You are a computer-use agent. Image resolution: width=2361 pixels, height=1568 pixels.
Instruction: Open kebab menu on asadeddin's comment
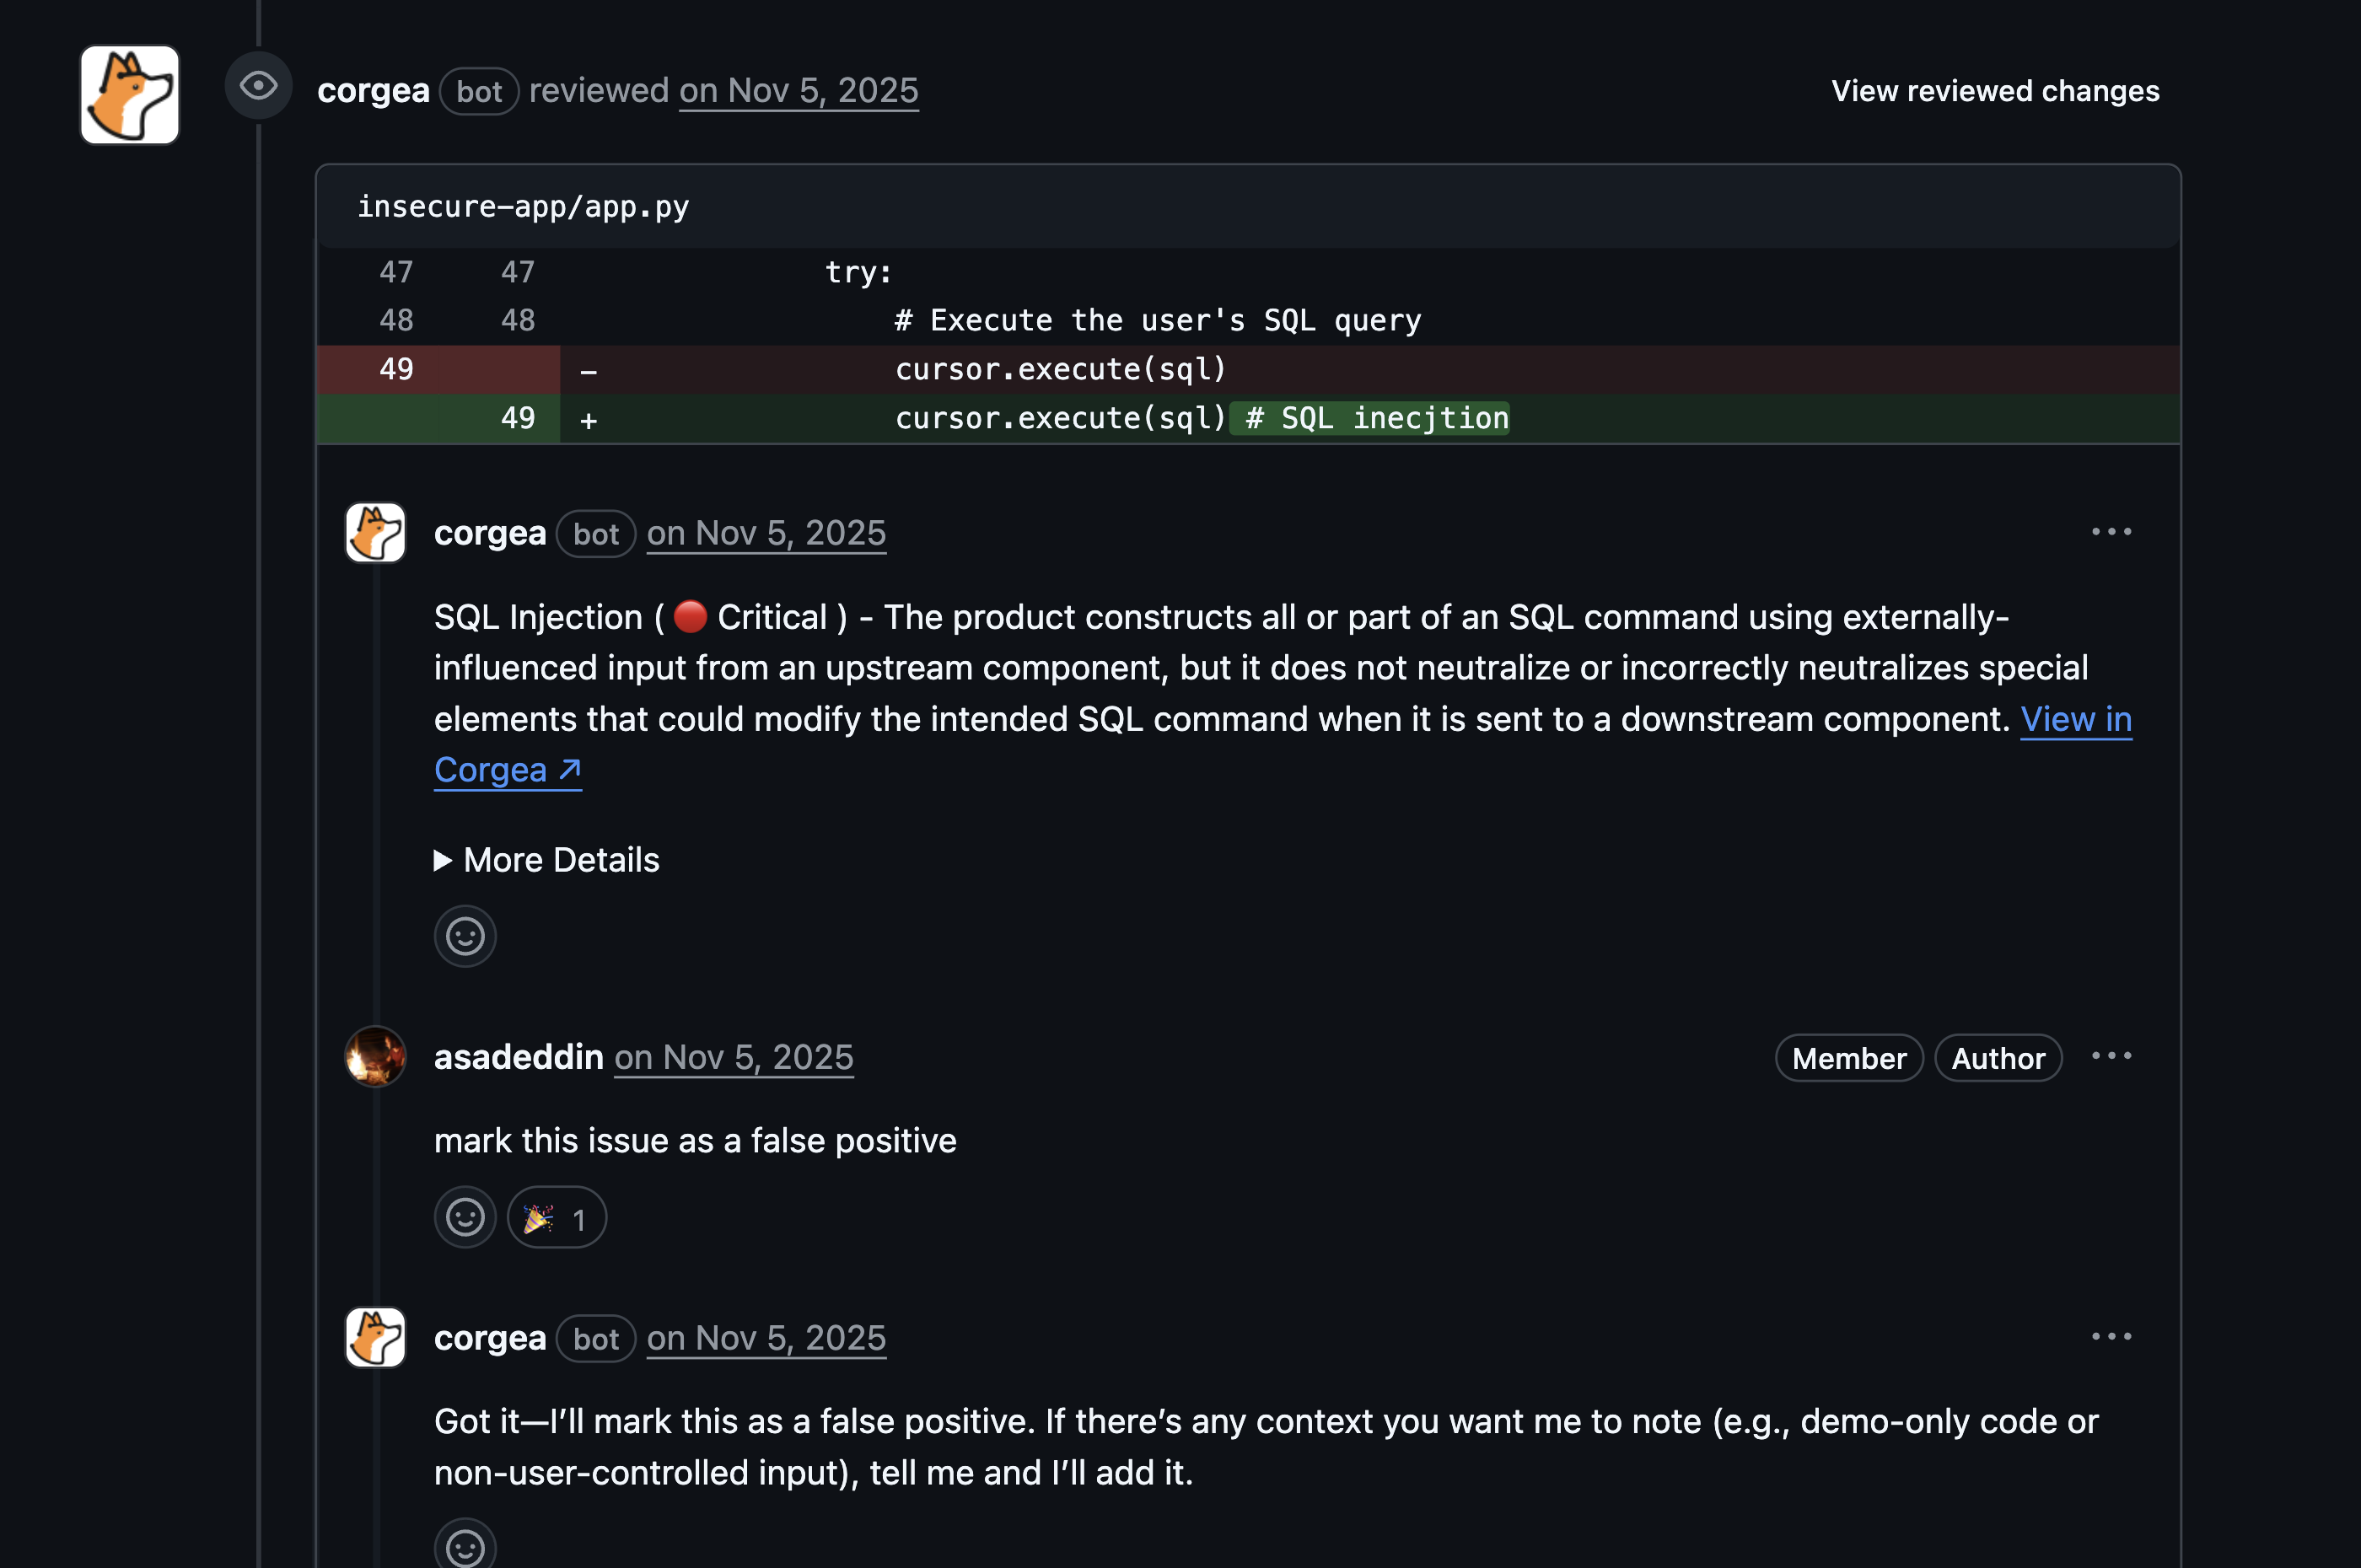[x=2112, y=1056]
